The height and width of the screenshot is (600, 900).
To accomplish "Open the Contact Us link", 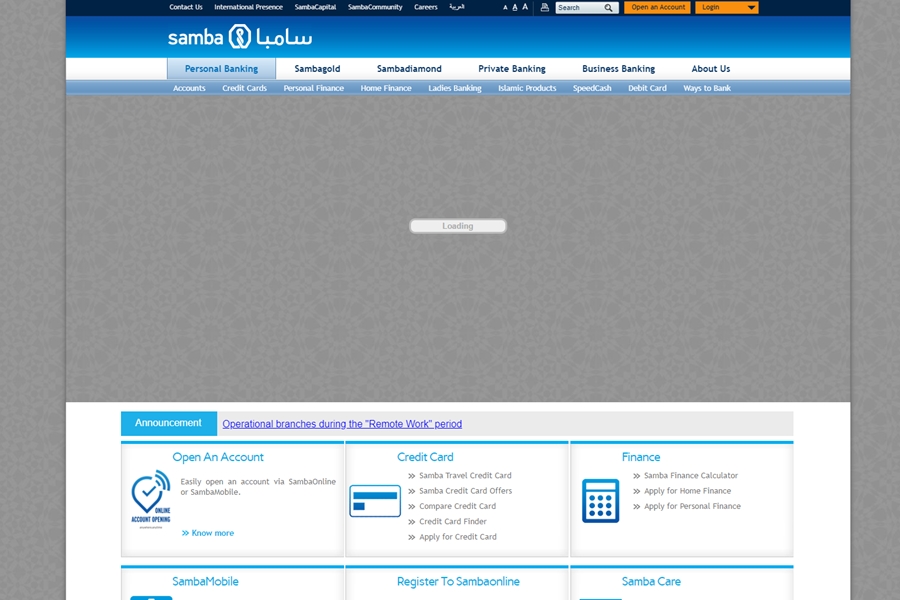I will pyautogui.click(x=186, y=7).
